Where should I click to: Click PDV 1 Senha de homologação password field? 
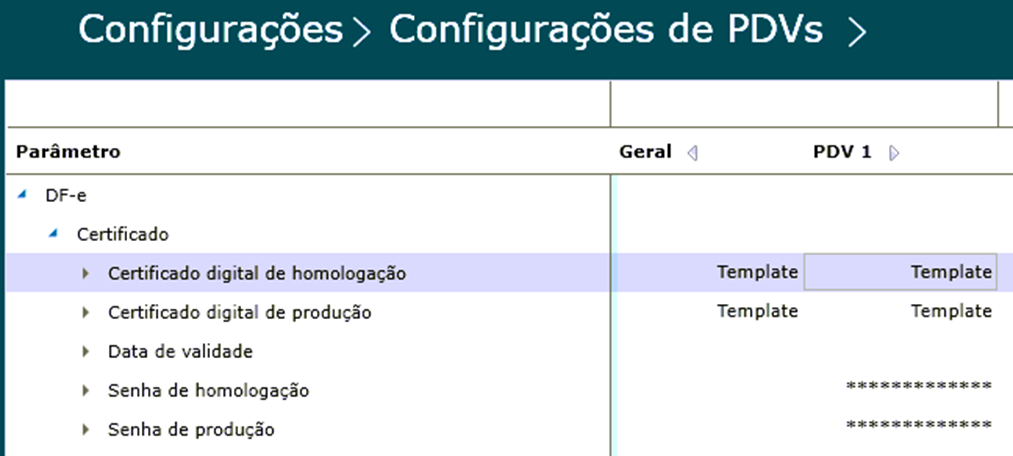918,387
